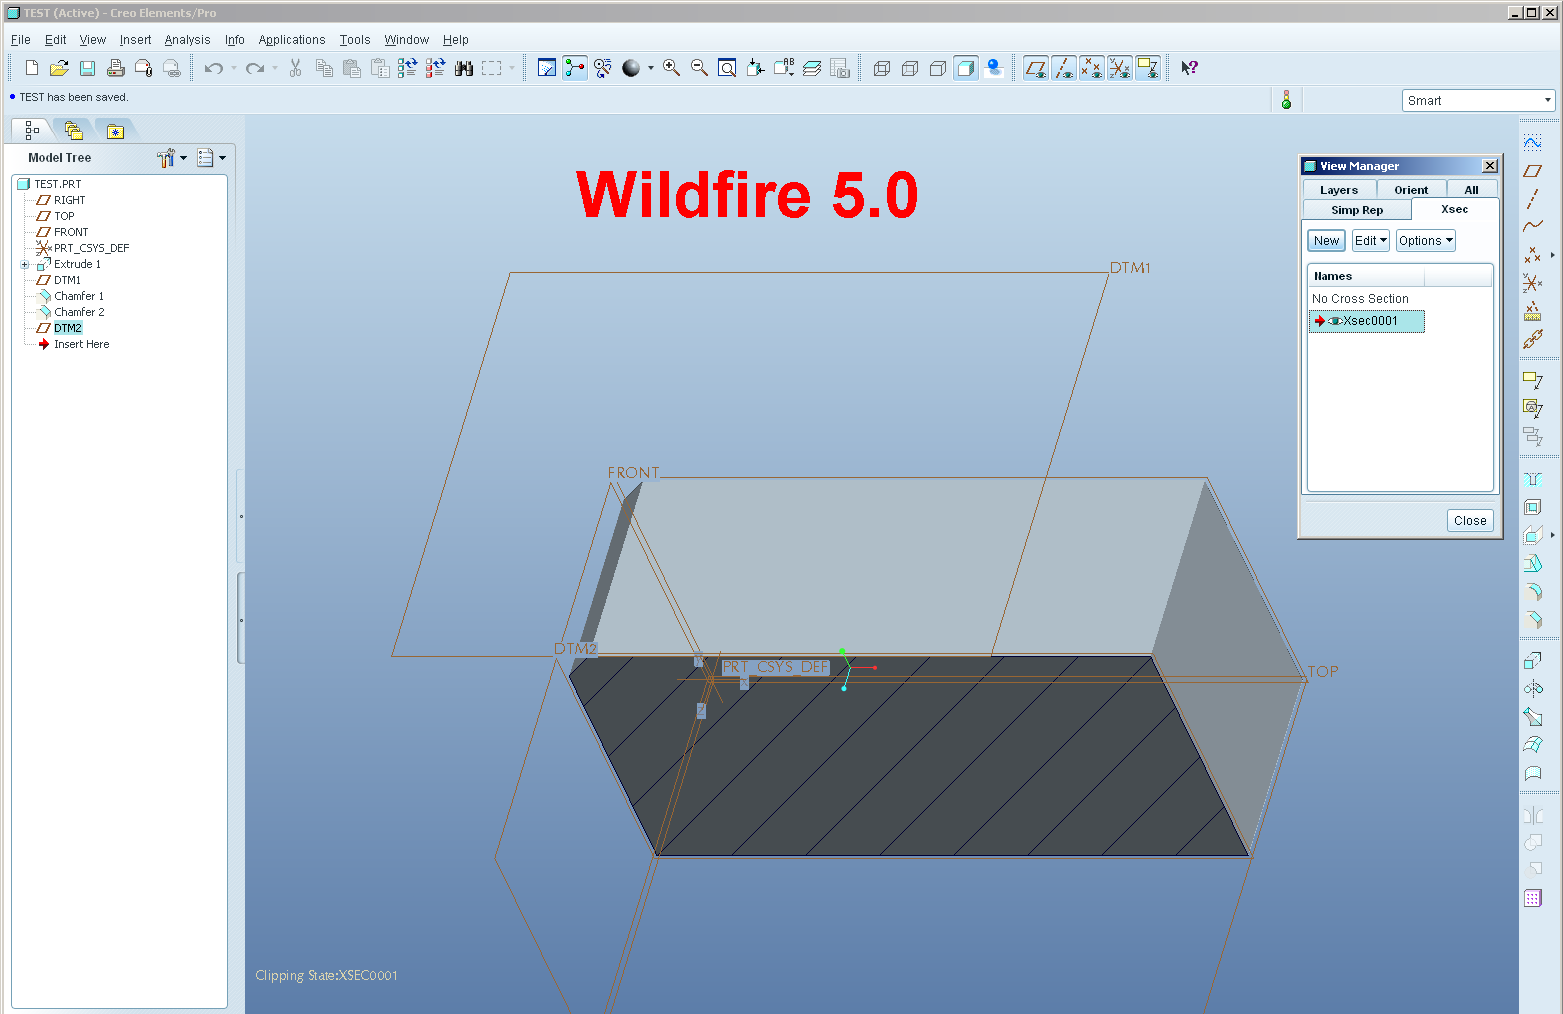Select the Round tool in right toolbar
1563x1014 pixels.
[1532, 592]
